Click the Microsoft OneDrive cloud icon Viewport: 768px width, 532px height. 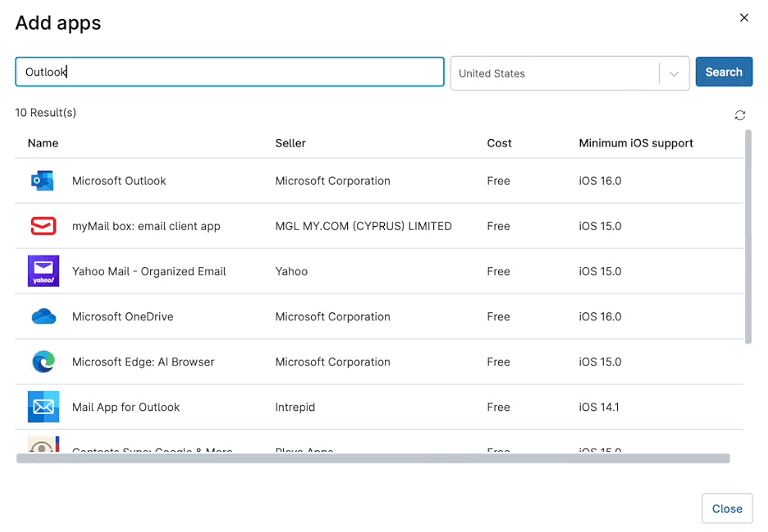tap(43, 316)
